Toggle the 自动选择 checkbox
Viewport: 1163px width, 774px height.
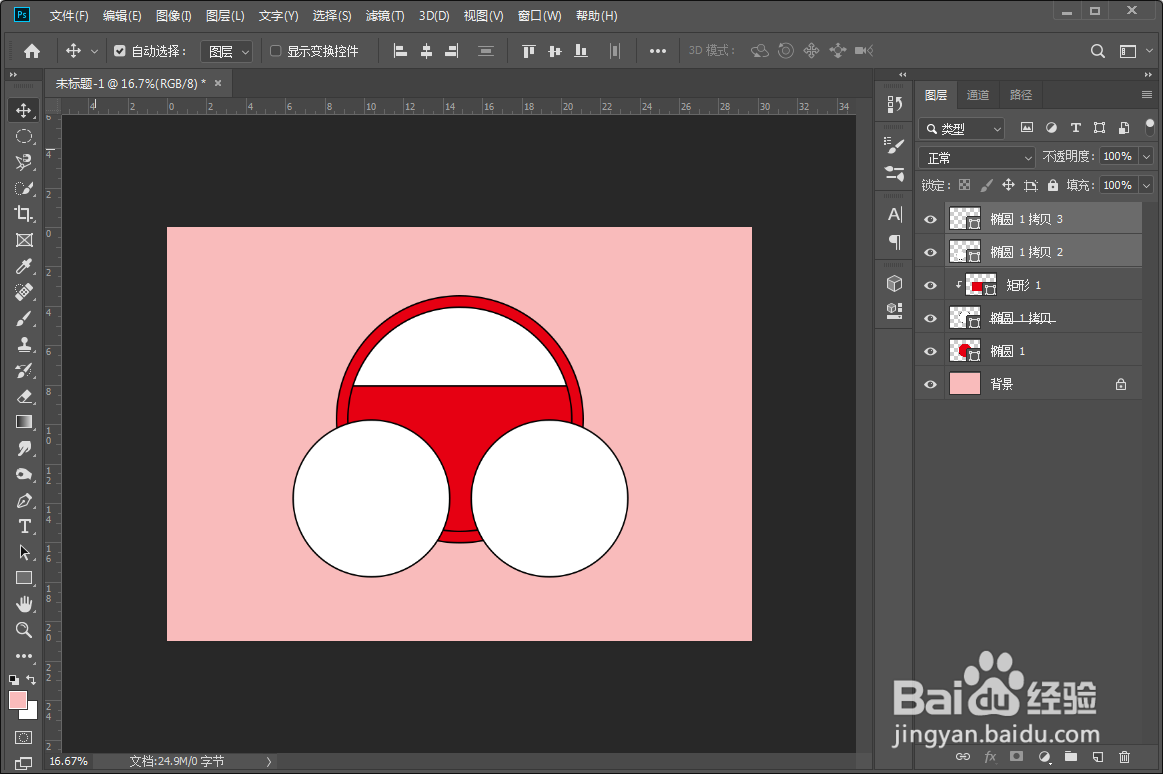coord(120,51)
